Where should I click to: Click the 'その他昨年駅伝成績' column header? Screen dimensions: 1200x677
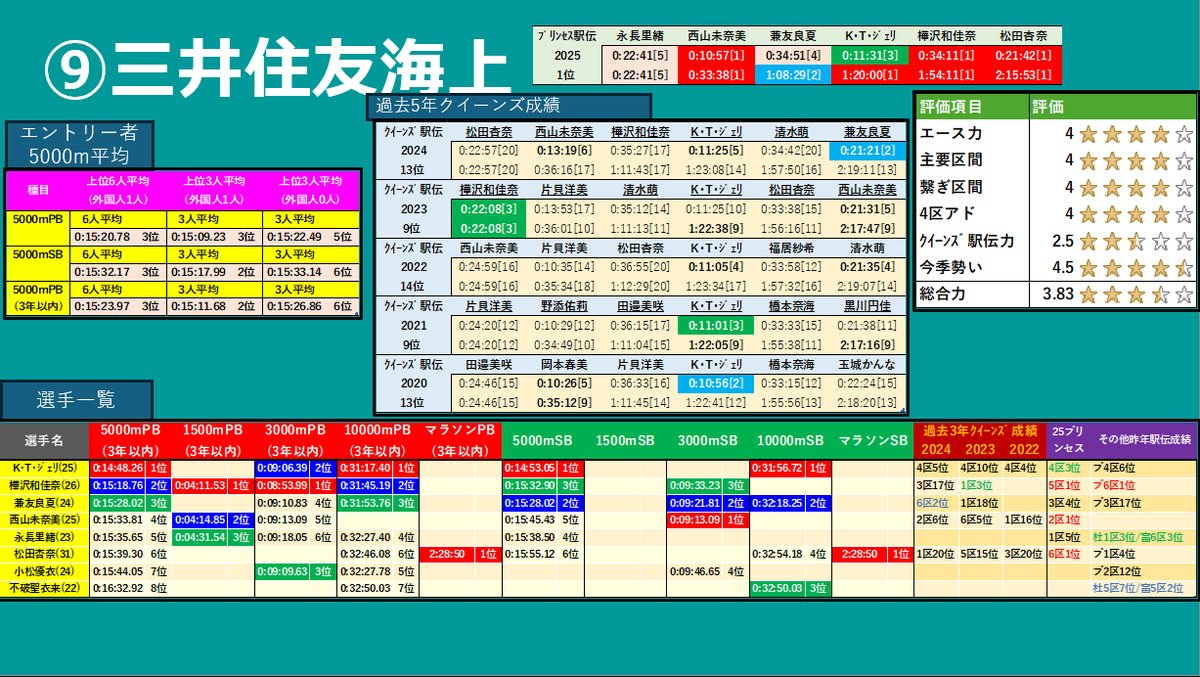coord(1144,439)
